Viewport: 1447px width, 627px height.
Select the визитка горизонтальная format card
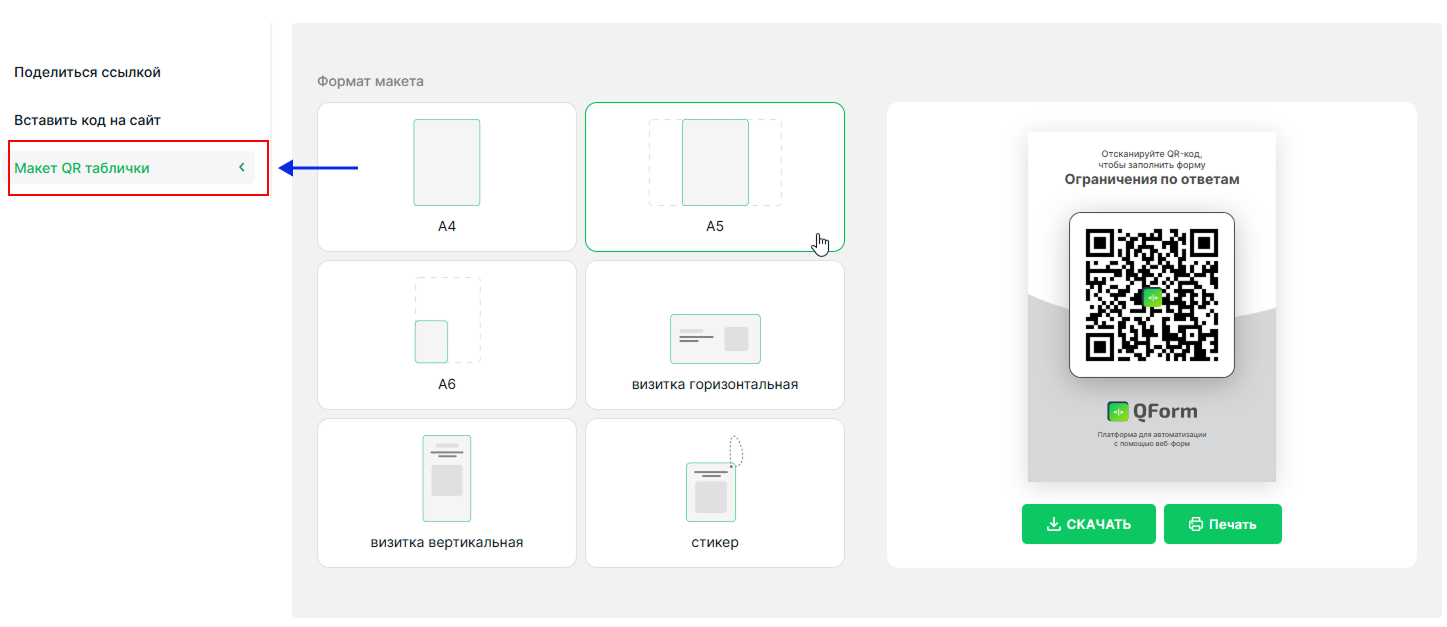click(x=715, y=335)
